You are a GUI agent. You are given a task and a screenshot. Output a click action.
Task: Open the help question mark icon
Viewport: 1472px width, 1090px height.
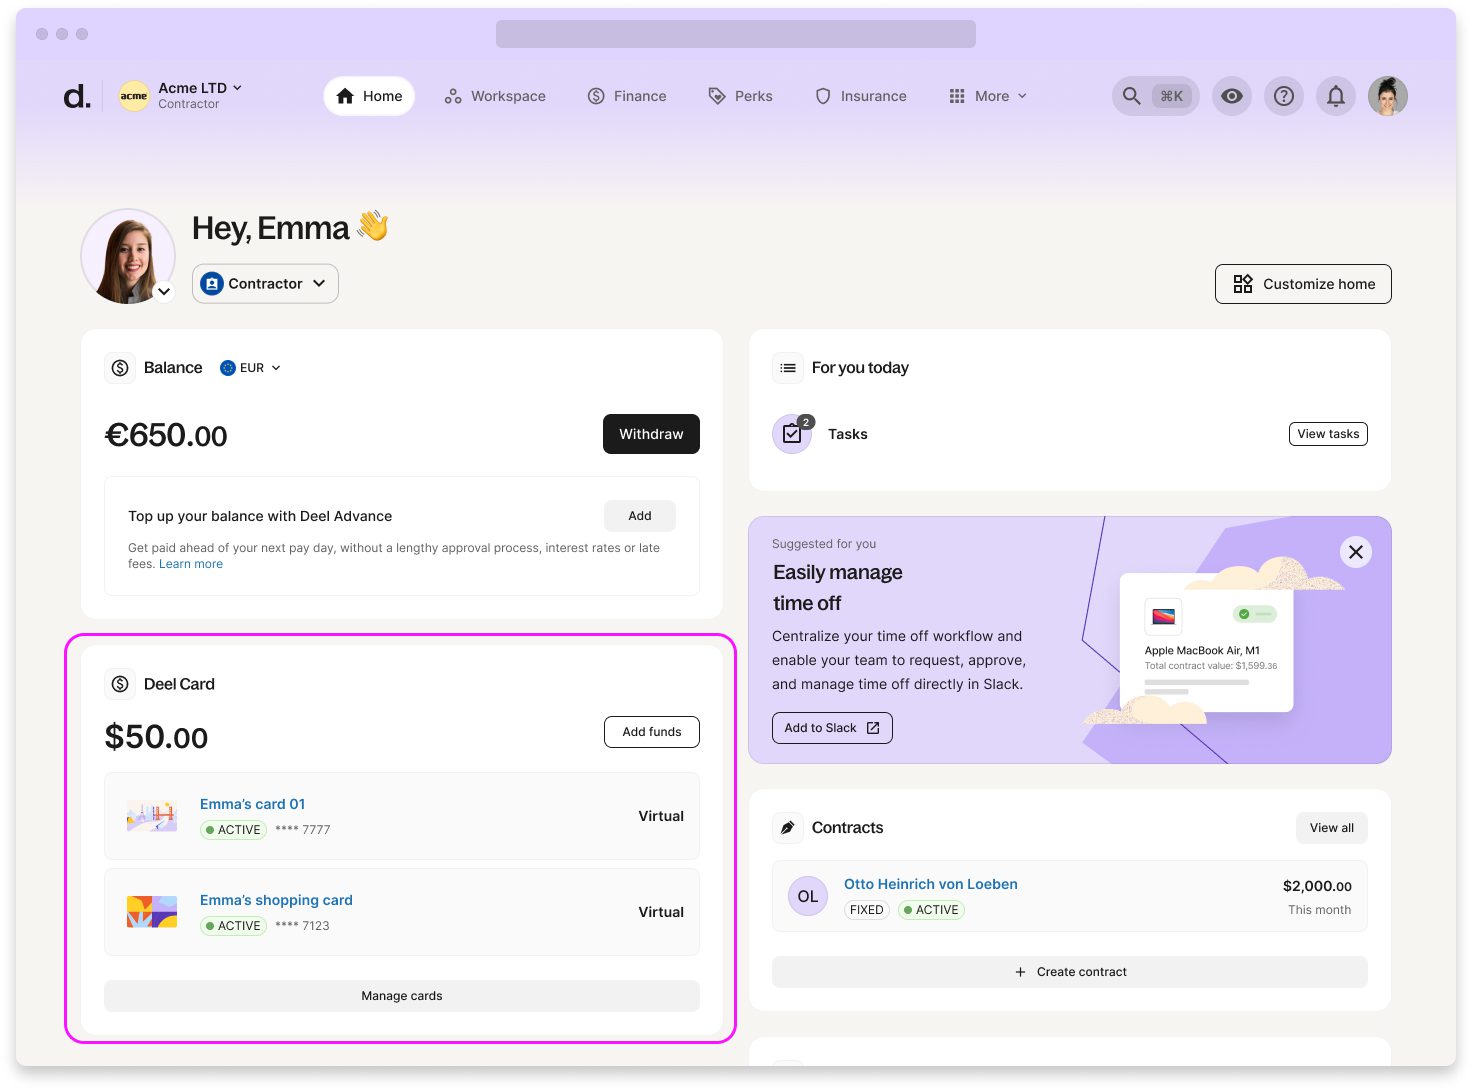tap(1284, 96)
